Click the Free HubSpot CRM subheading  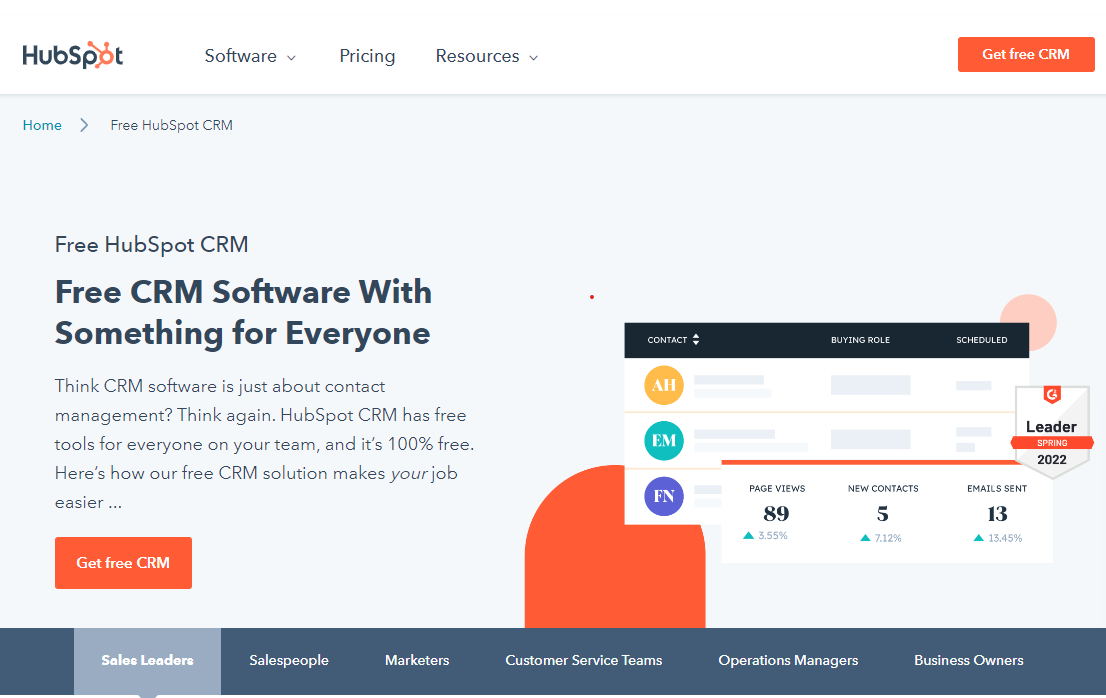pos(152,245)
